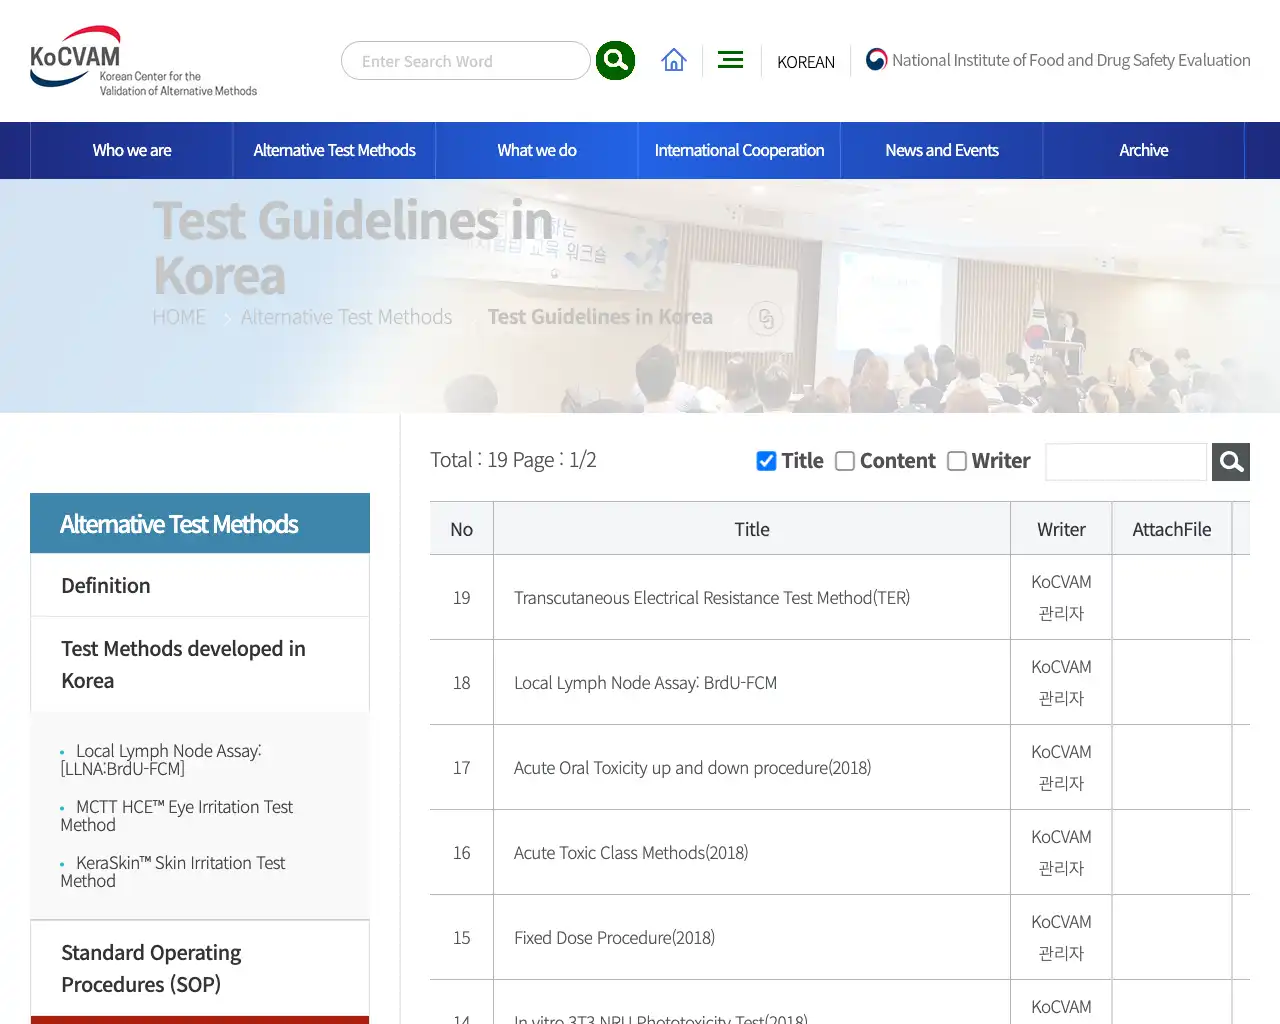Click the HOME breadcrumb link
This screenshot has width=1280, height=1024.
(179, 317)
